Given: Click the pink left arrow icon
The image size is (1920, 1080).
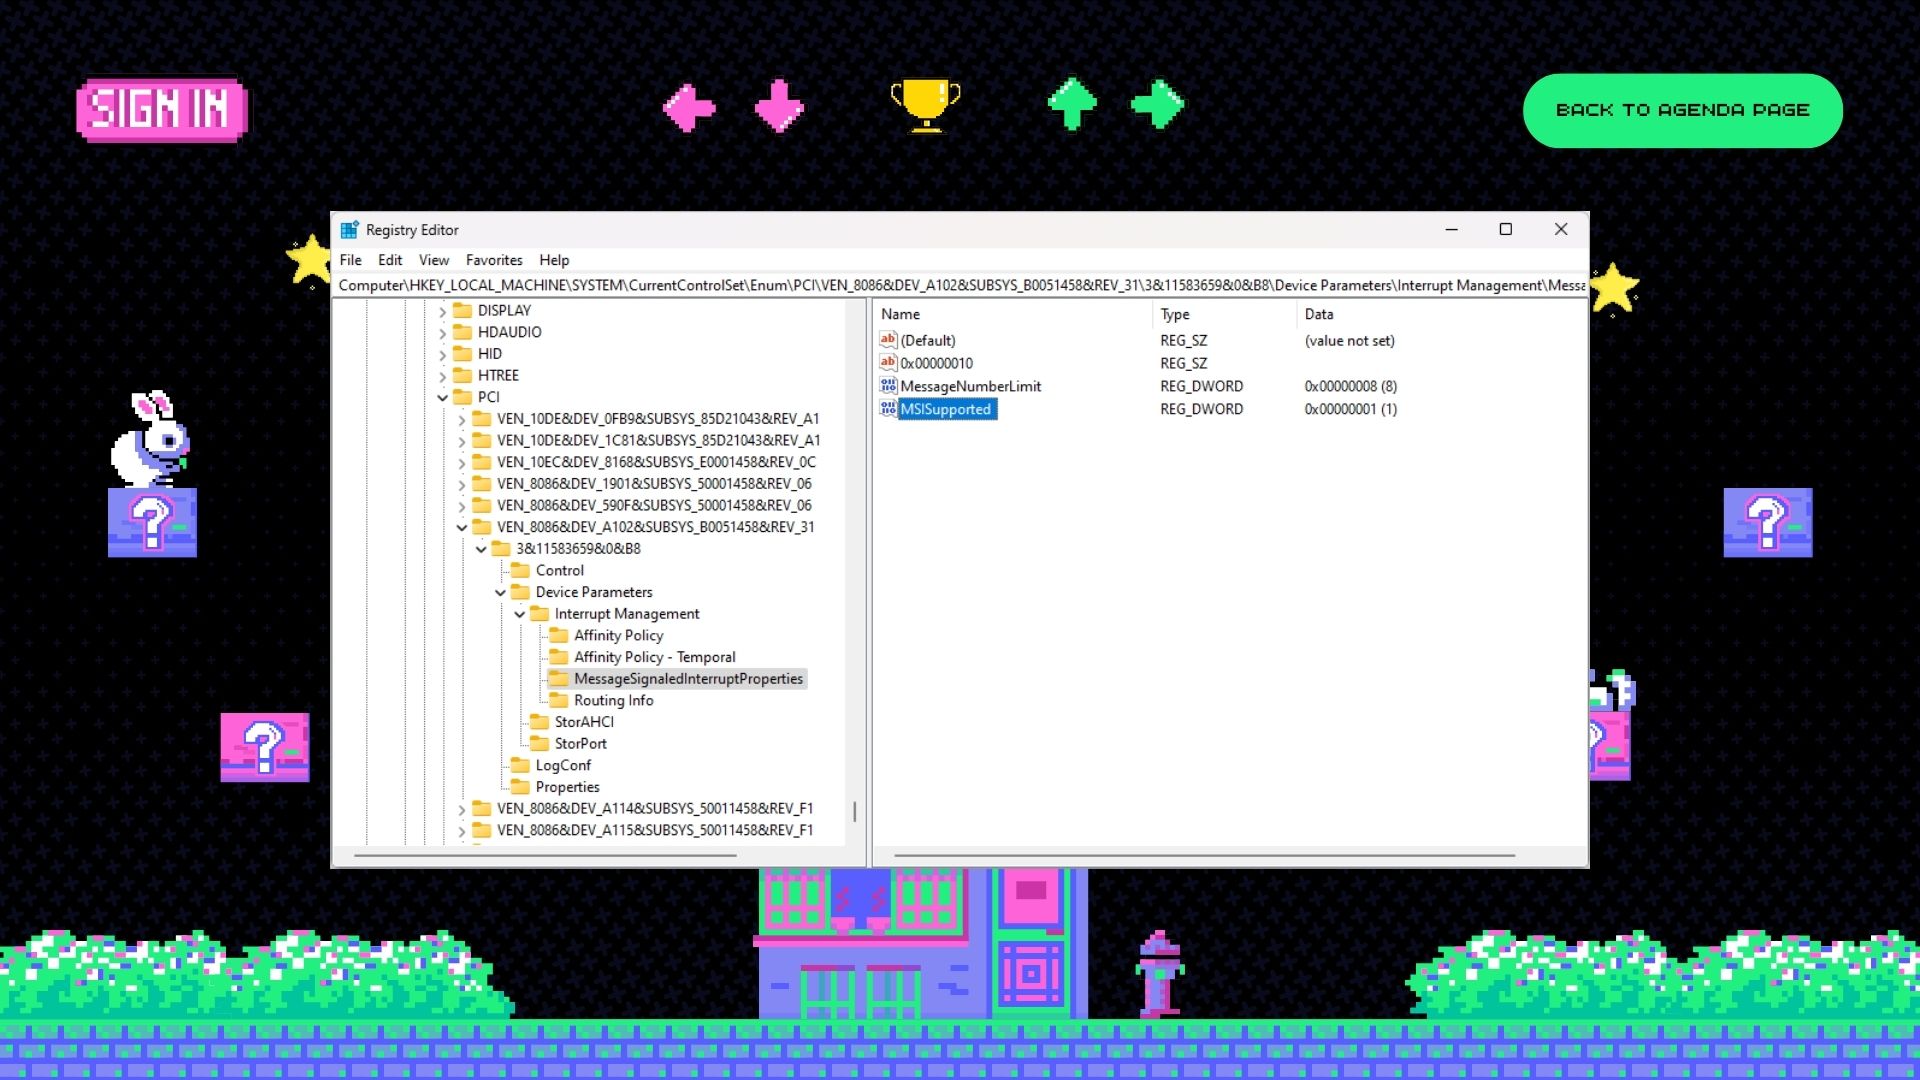Looking at the screenshot, I should pyautogui.click(x=690, y=107).
